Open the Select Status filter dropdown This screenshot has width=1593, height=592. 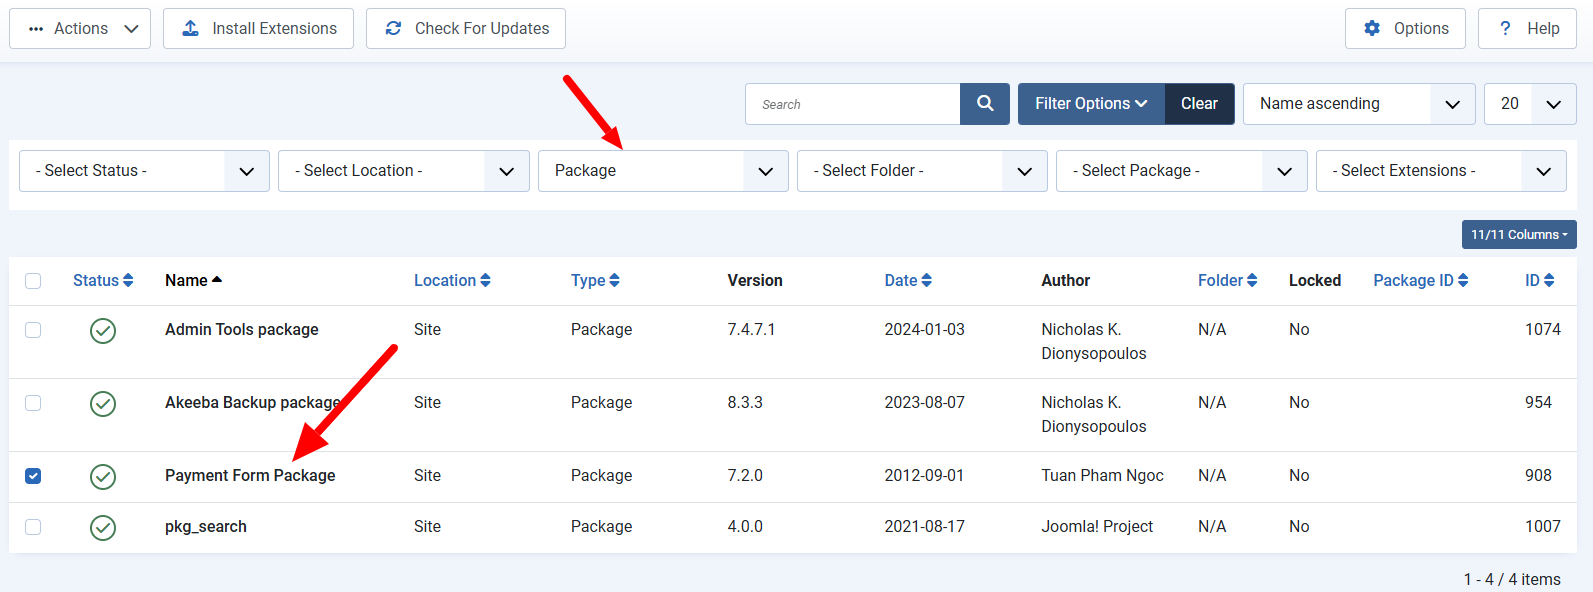(144, 171)
